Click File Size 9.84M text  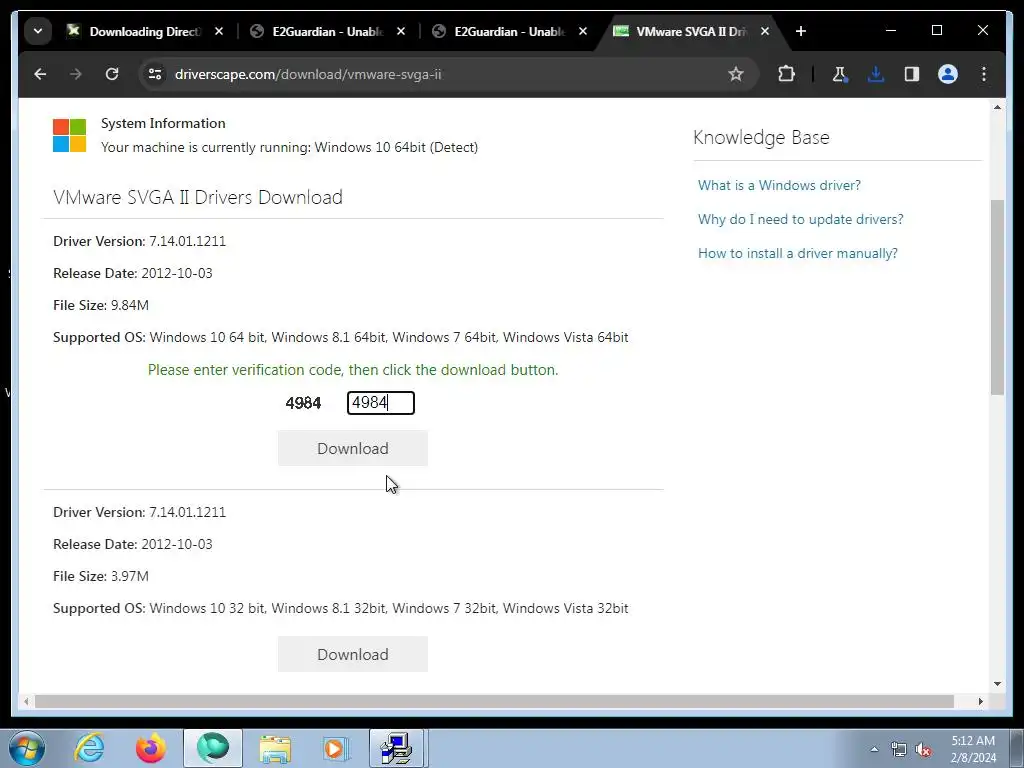(101, 305)
